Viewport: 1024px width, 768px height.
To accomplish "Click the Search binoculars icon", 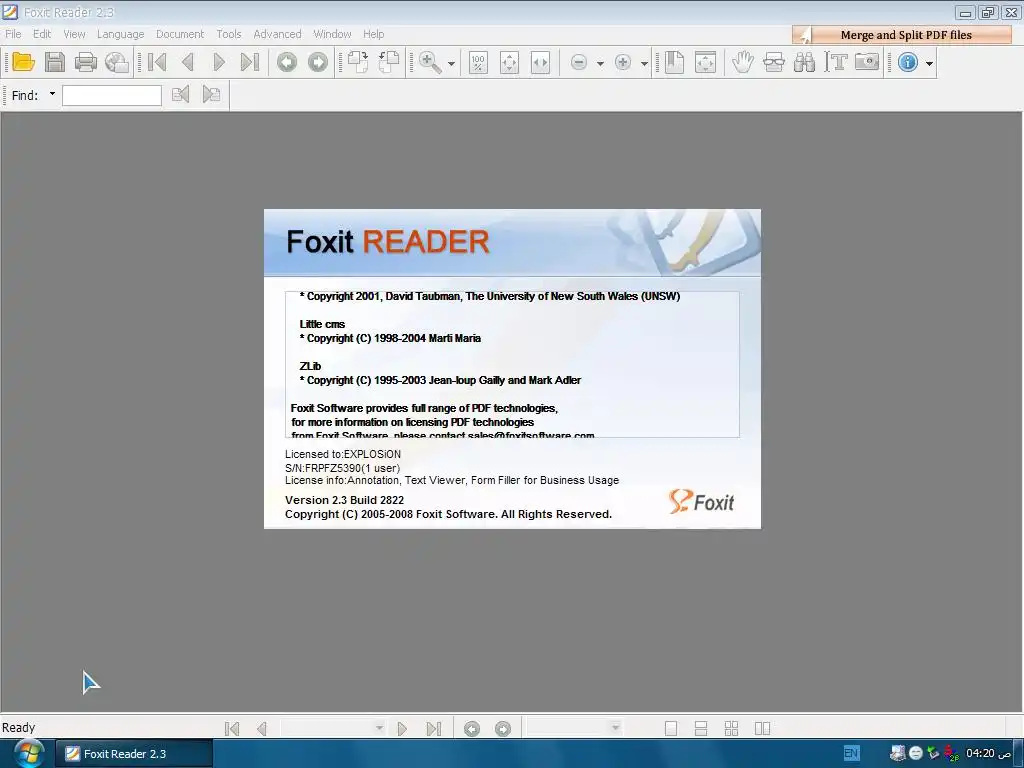I will click(x=805, y=62).
